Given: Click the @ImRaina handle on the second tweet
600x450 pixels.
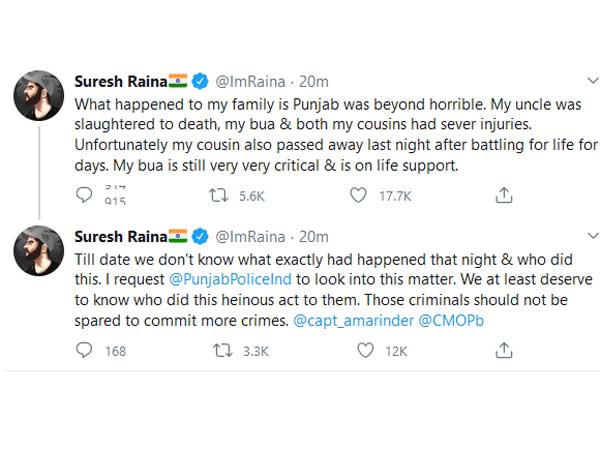Looking at the screenshot, I should 250,236.
